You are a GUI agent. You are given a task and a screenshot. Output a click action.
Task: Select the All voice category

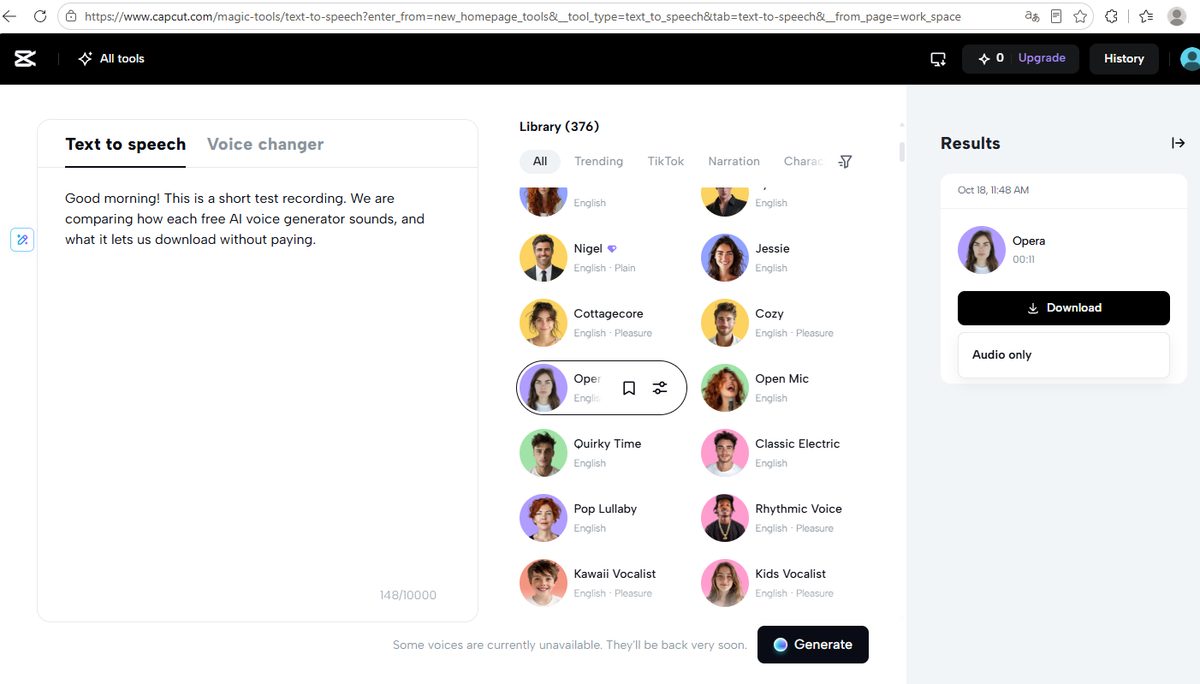(x=540, y=161)
